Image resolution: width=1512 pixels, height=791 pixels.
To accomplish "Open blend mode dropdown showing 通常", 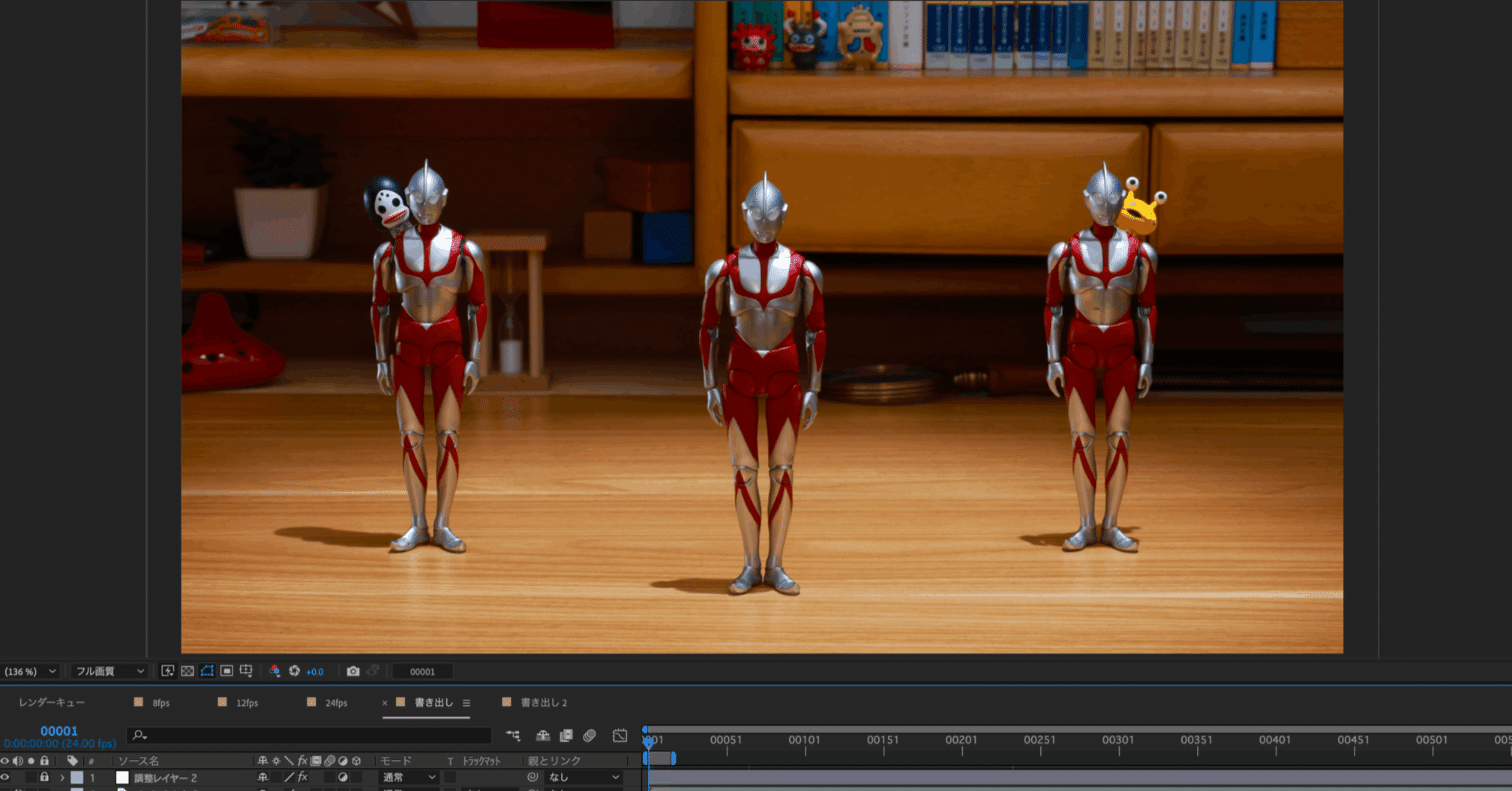I will tap(409, 777).
